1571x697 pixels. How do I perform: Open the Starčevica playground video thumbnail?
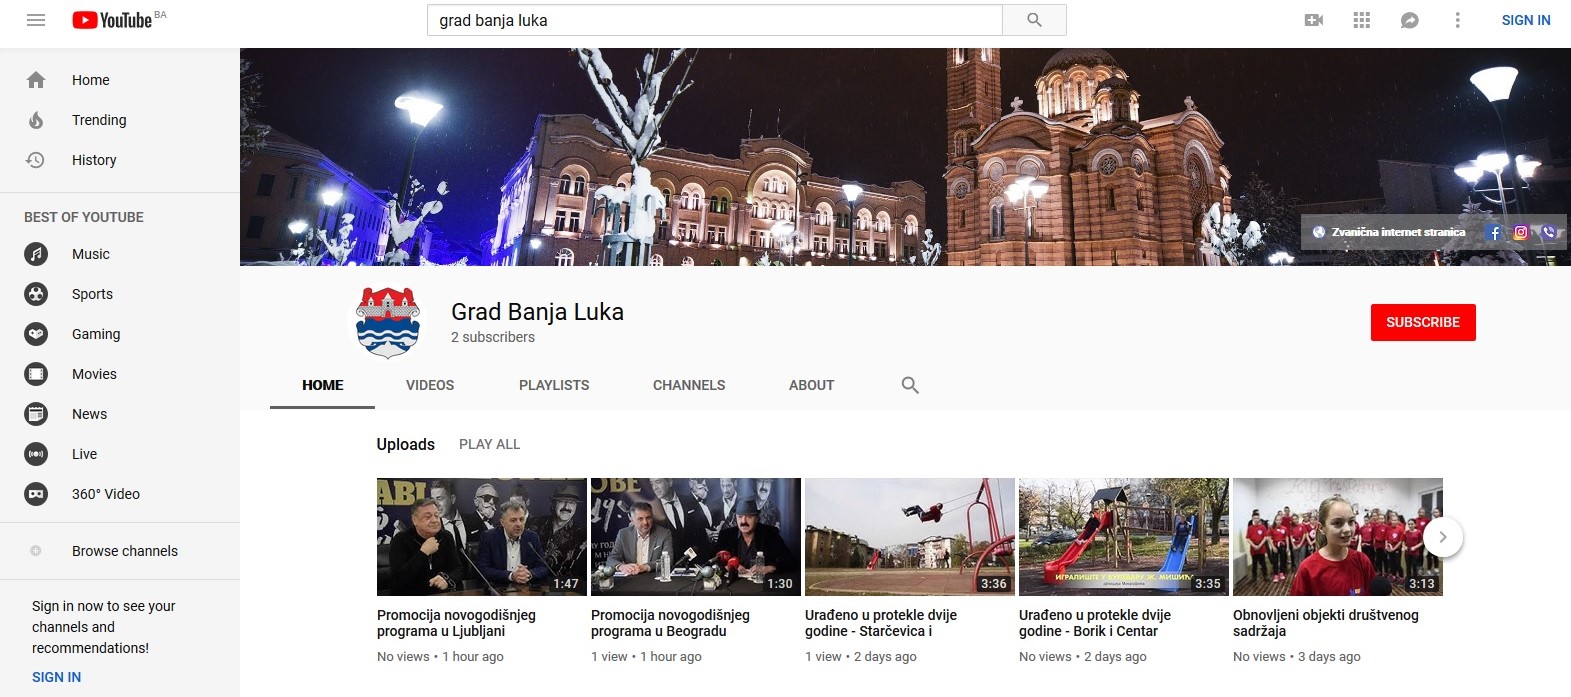tap(909, 537)
